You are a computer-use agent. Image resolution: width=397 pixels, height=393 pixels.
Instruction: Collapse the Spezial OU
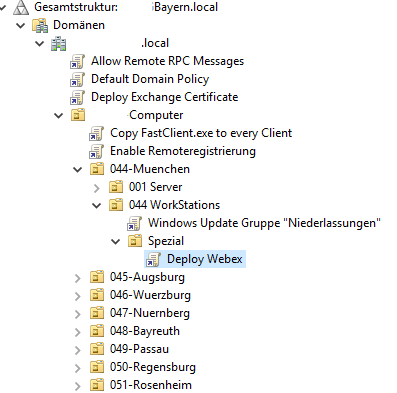(116, 242)
